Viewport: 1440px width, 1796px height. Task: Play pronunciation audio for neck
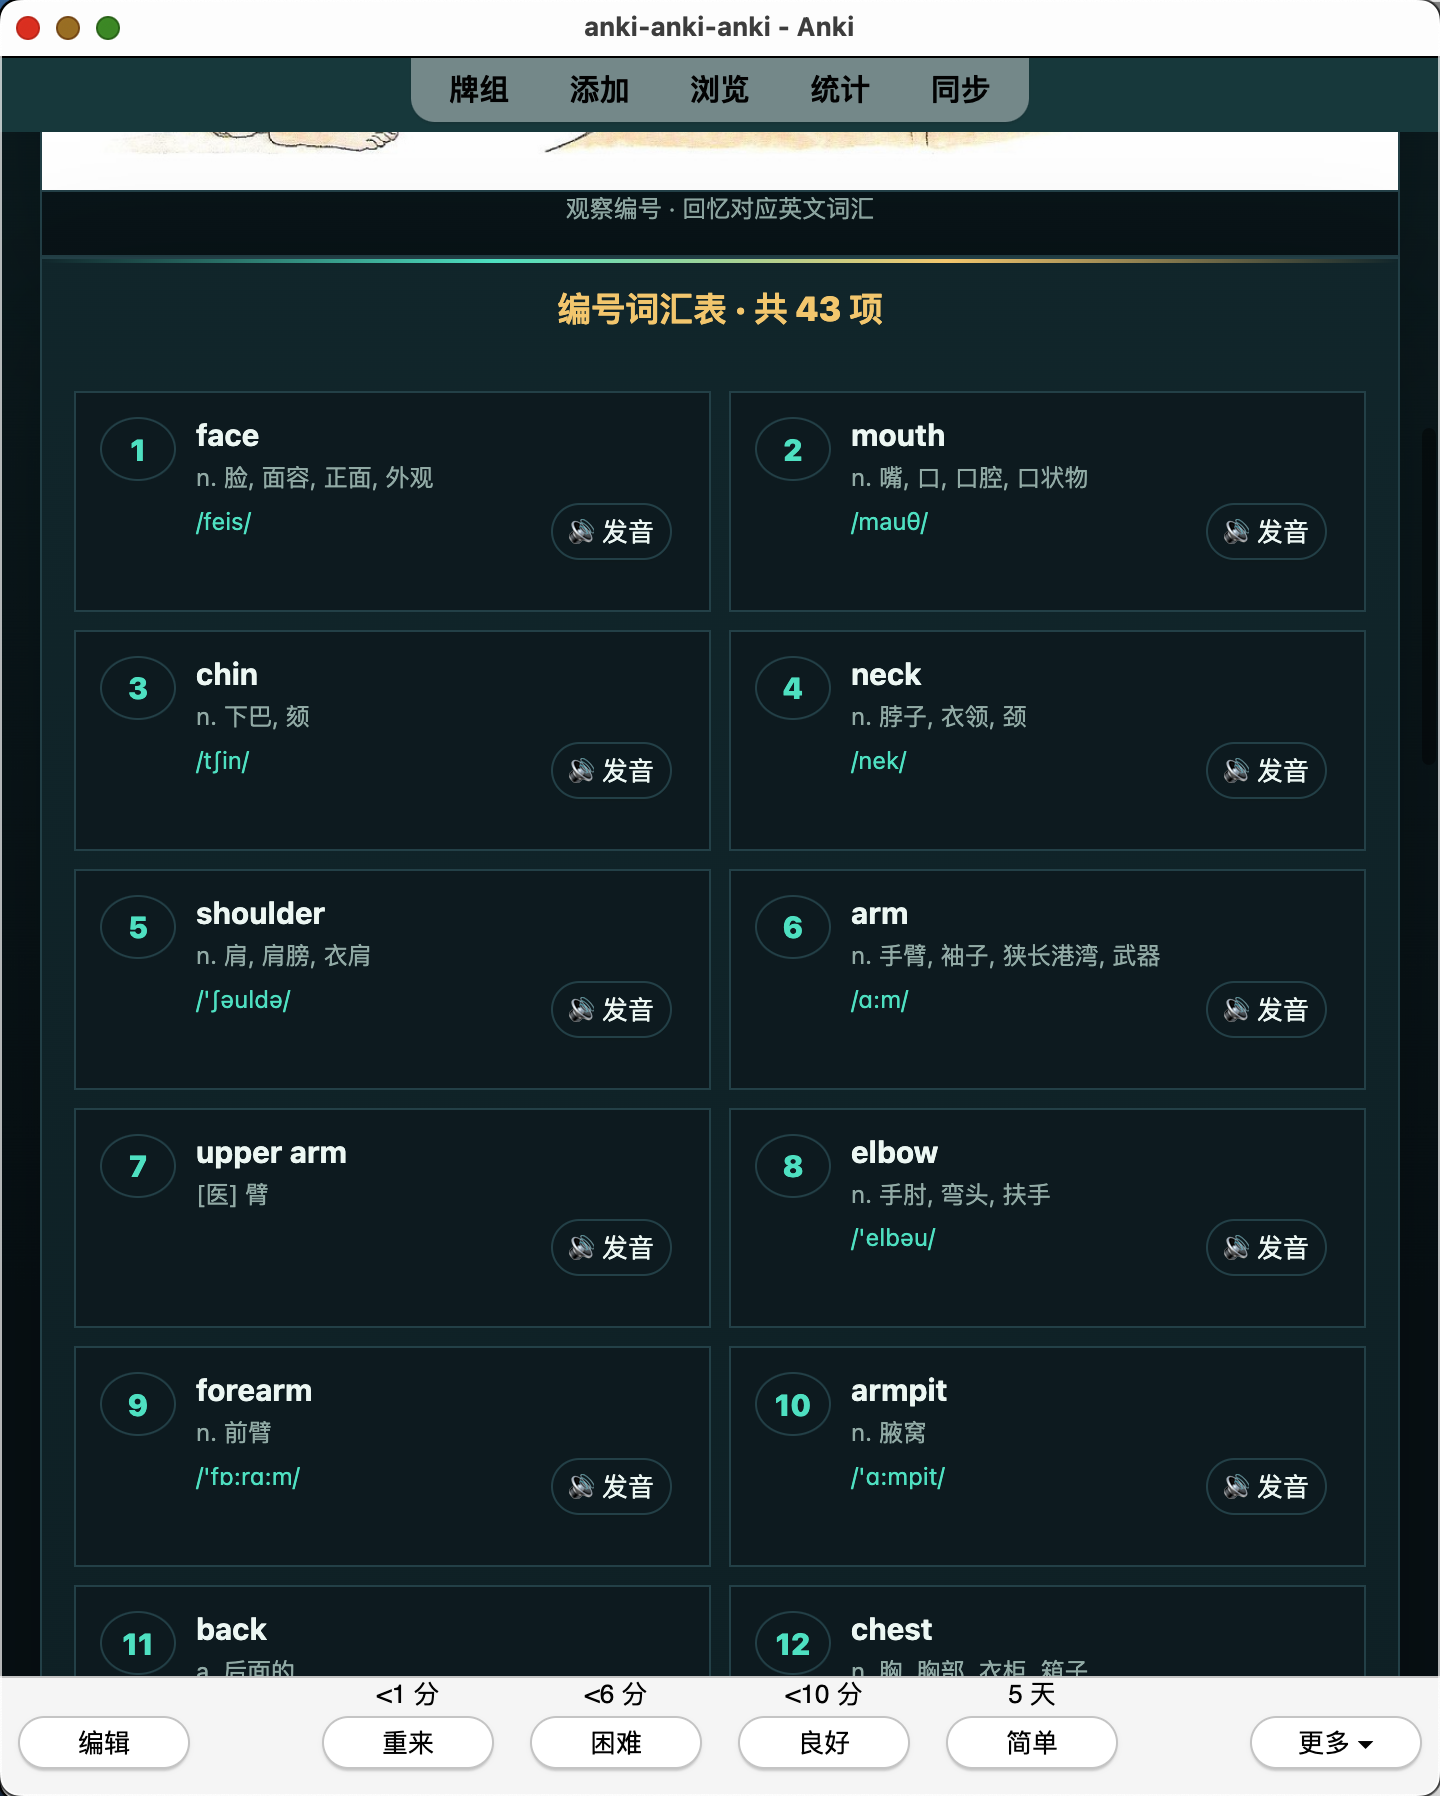click(1266, 770)
